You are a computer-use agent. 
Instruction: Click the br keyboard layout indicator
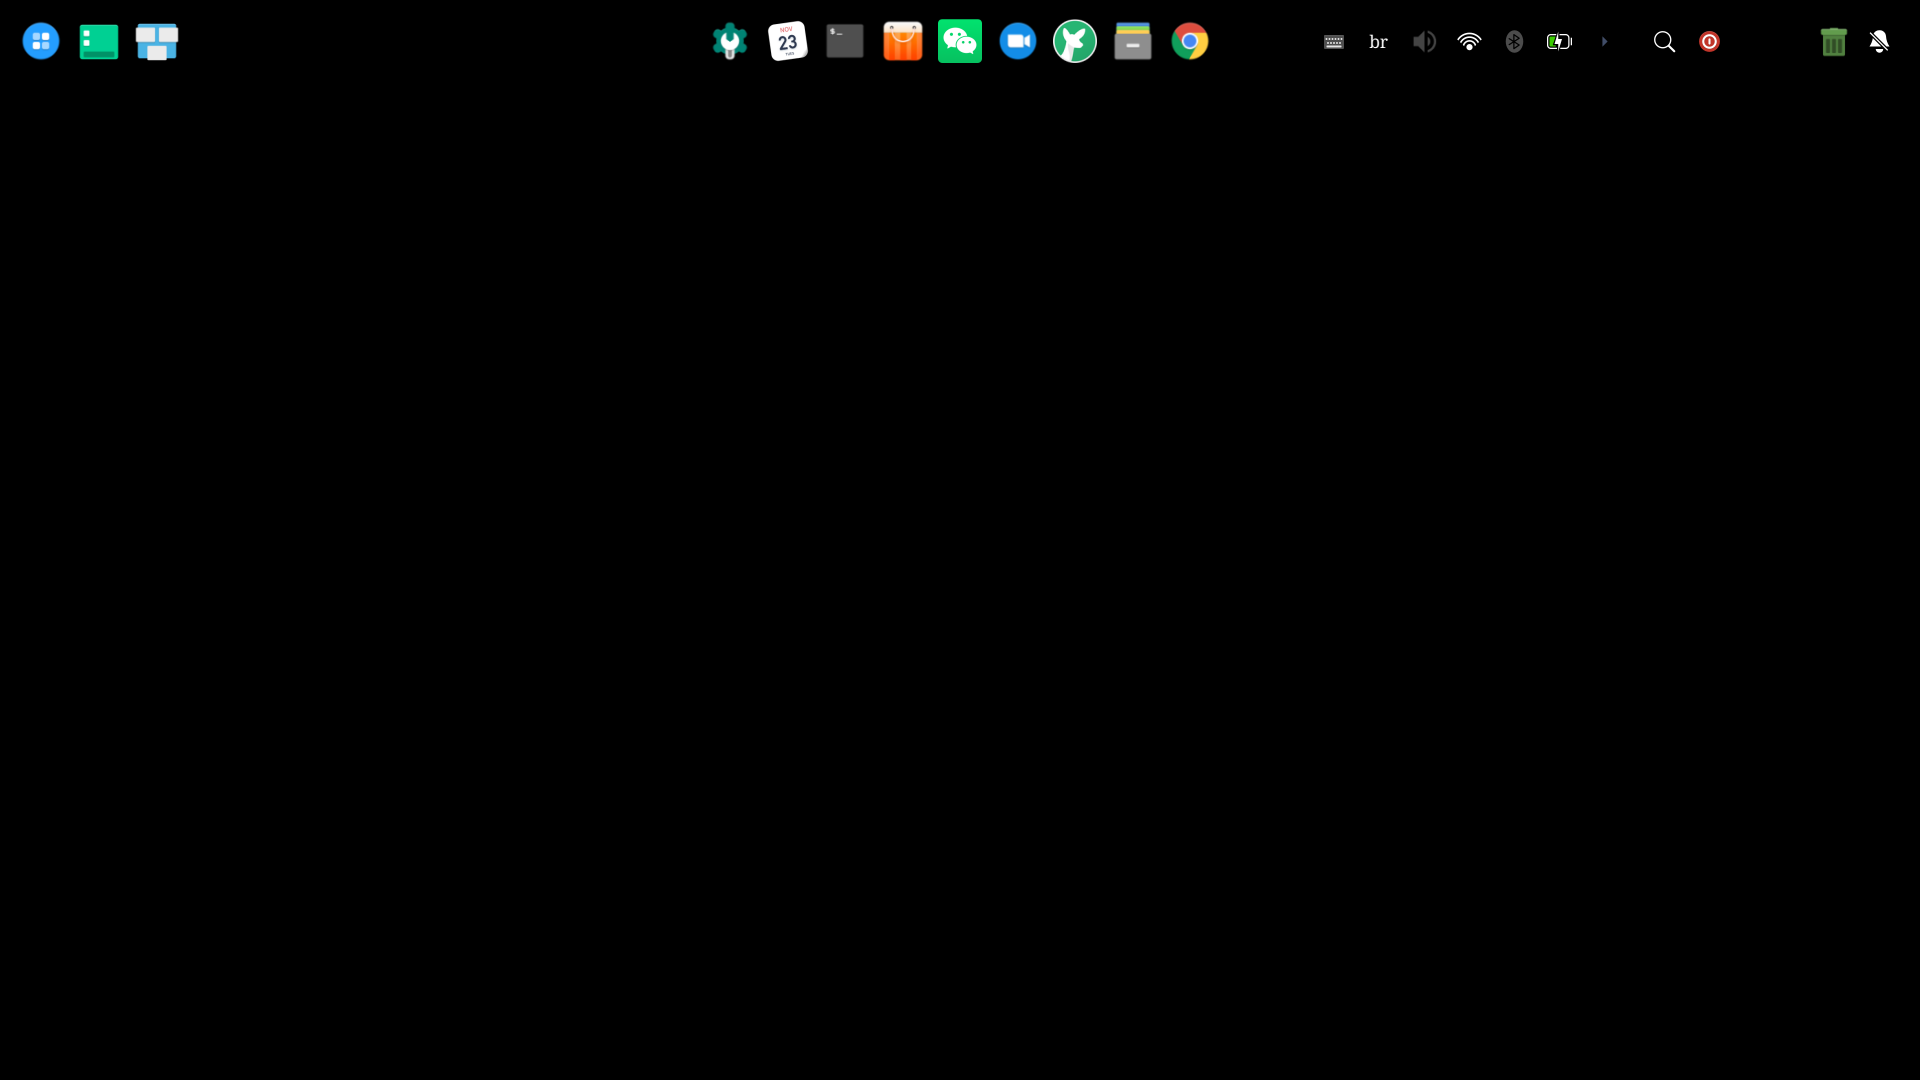coord(1379,41)
